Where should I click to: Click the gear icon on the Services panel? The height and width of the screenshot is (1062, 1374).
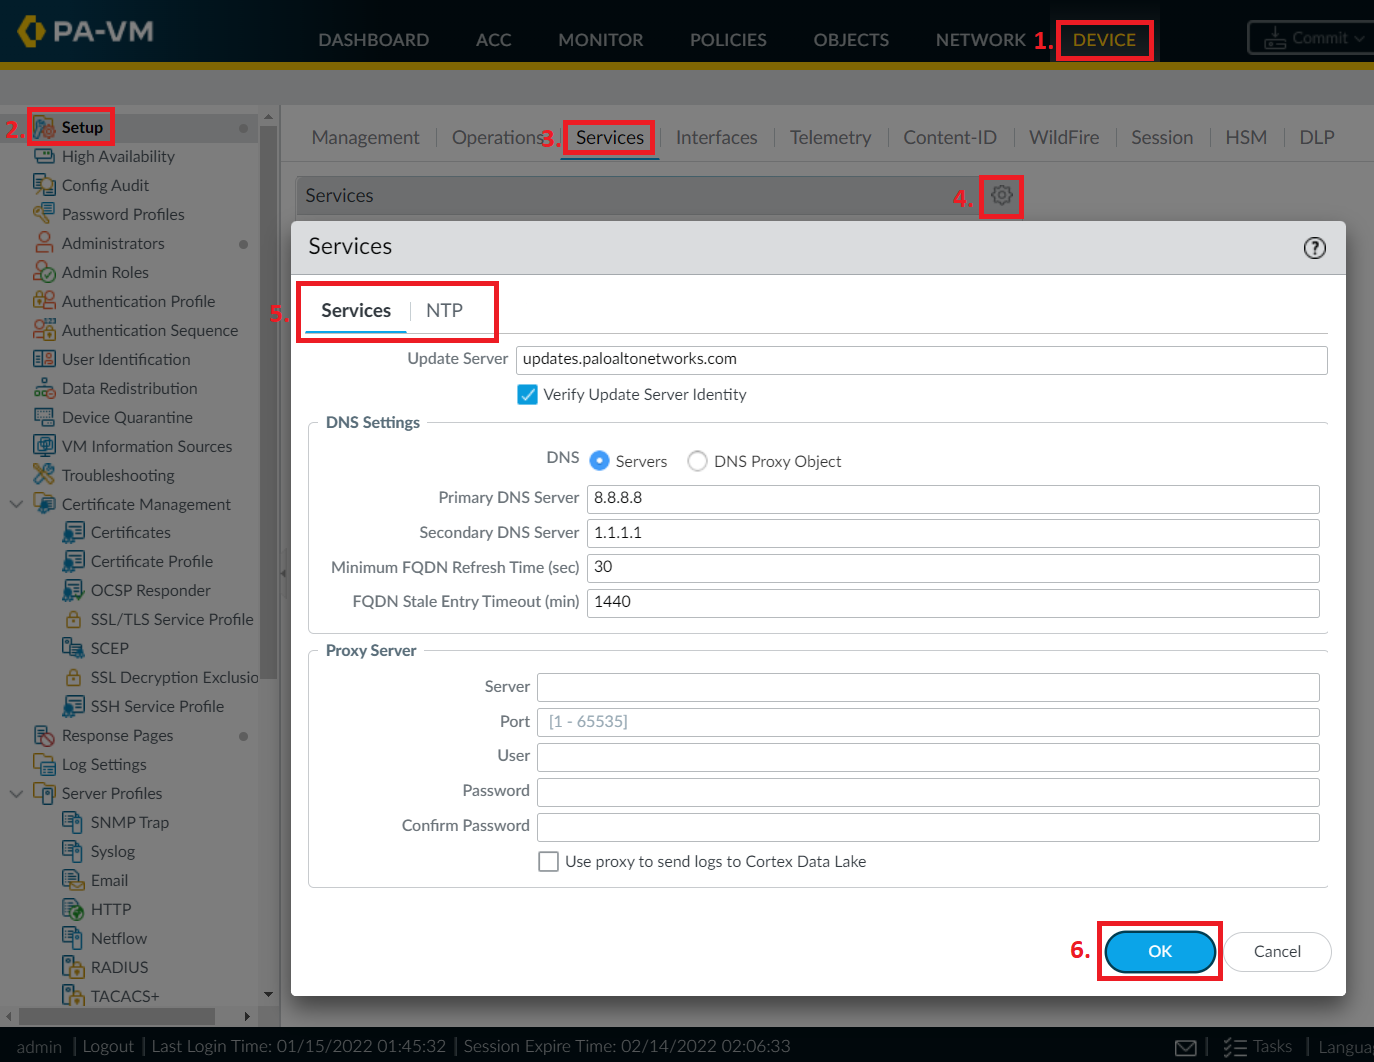[x=1001, y=197]
